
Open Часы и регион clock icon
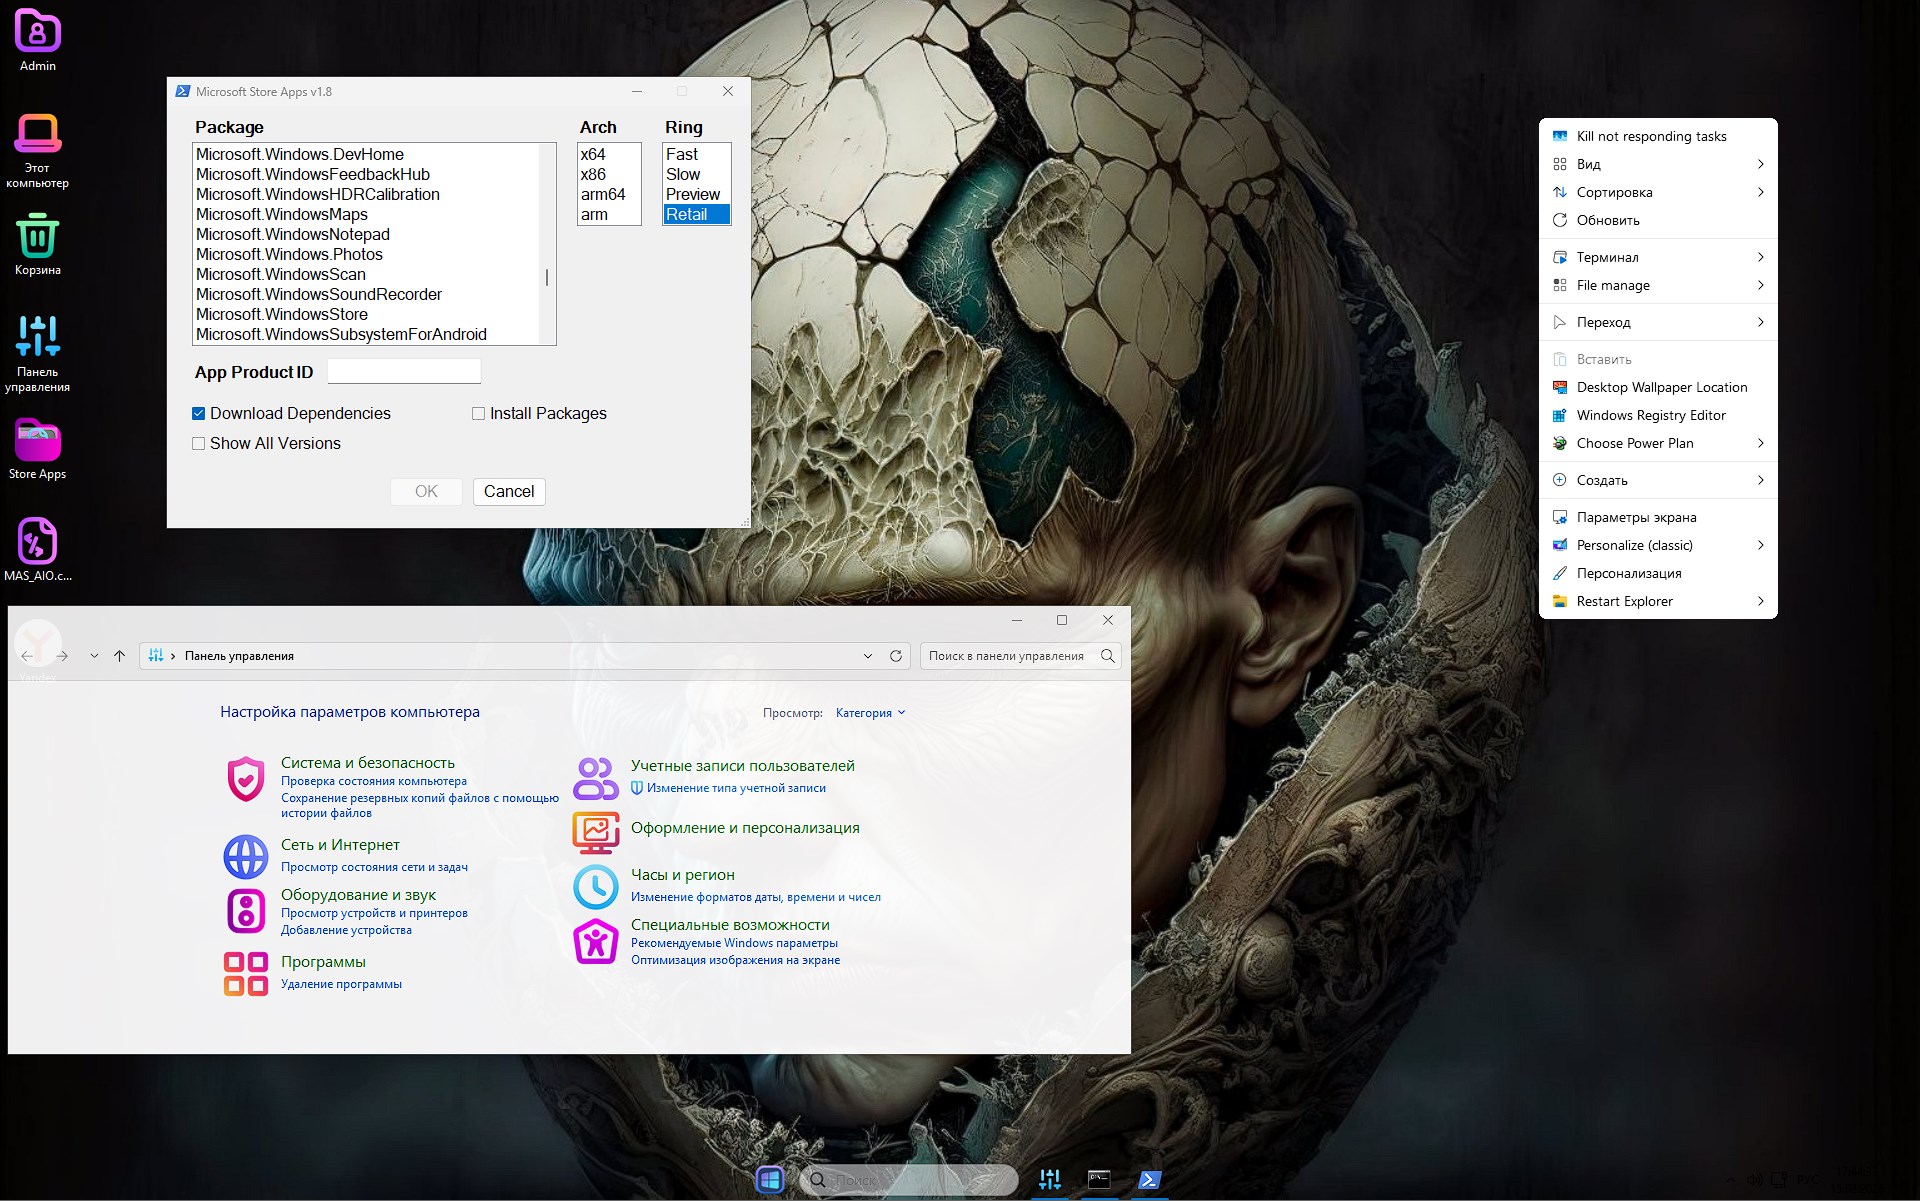coord(595,886)
